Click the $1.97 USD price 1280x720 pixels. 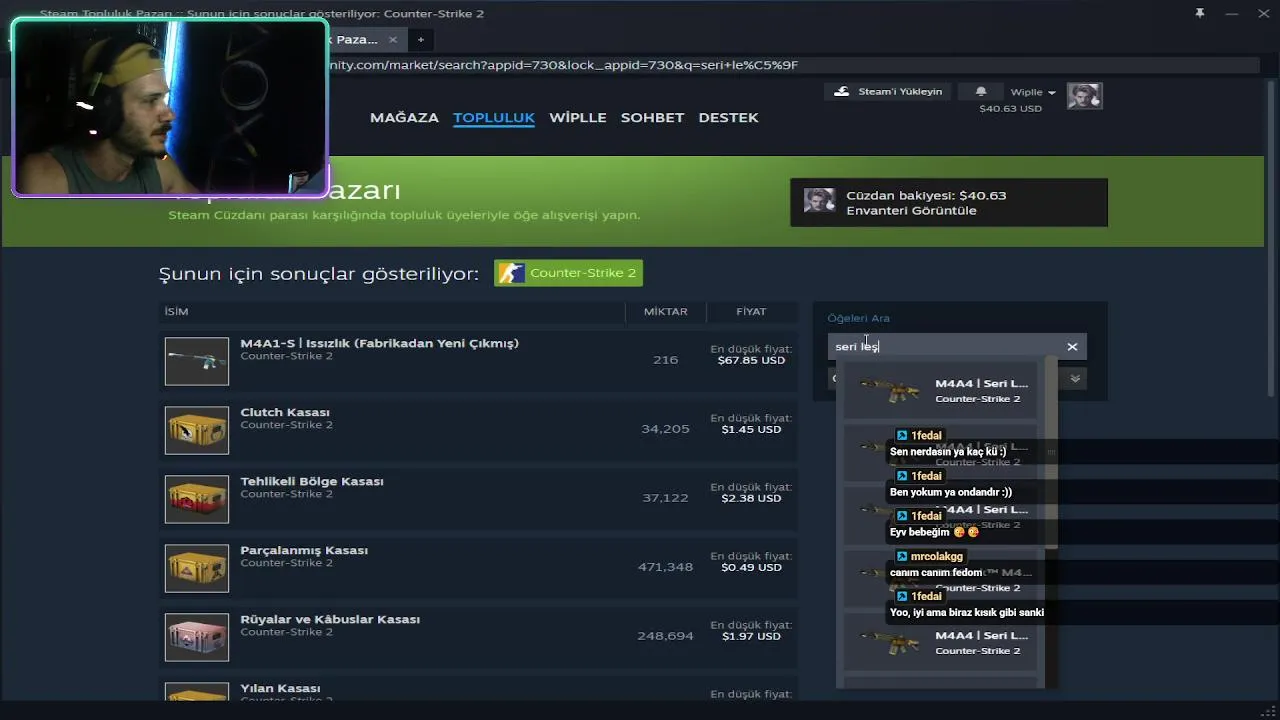751,636
